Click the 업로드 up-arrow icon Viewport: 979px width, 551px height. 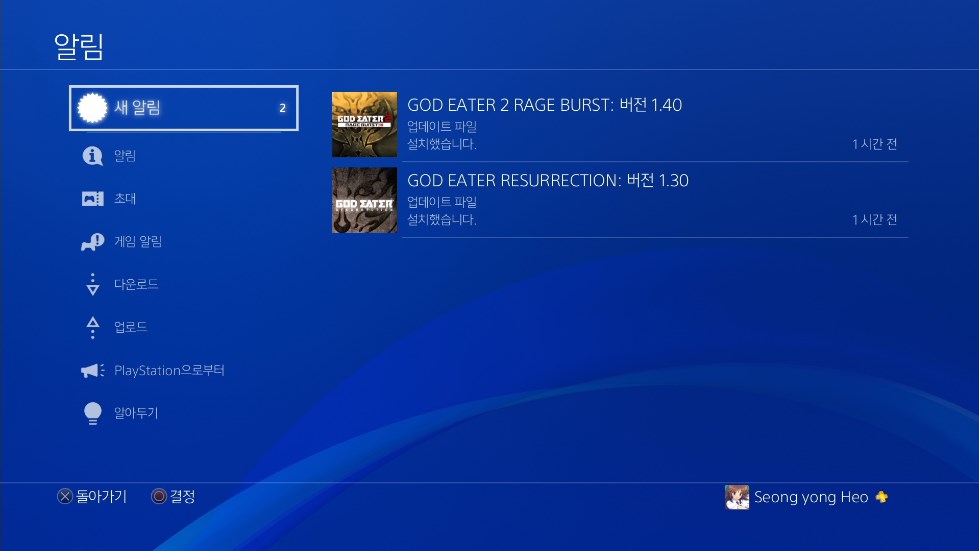tap(92, 327)
